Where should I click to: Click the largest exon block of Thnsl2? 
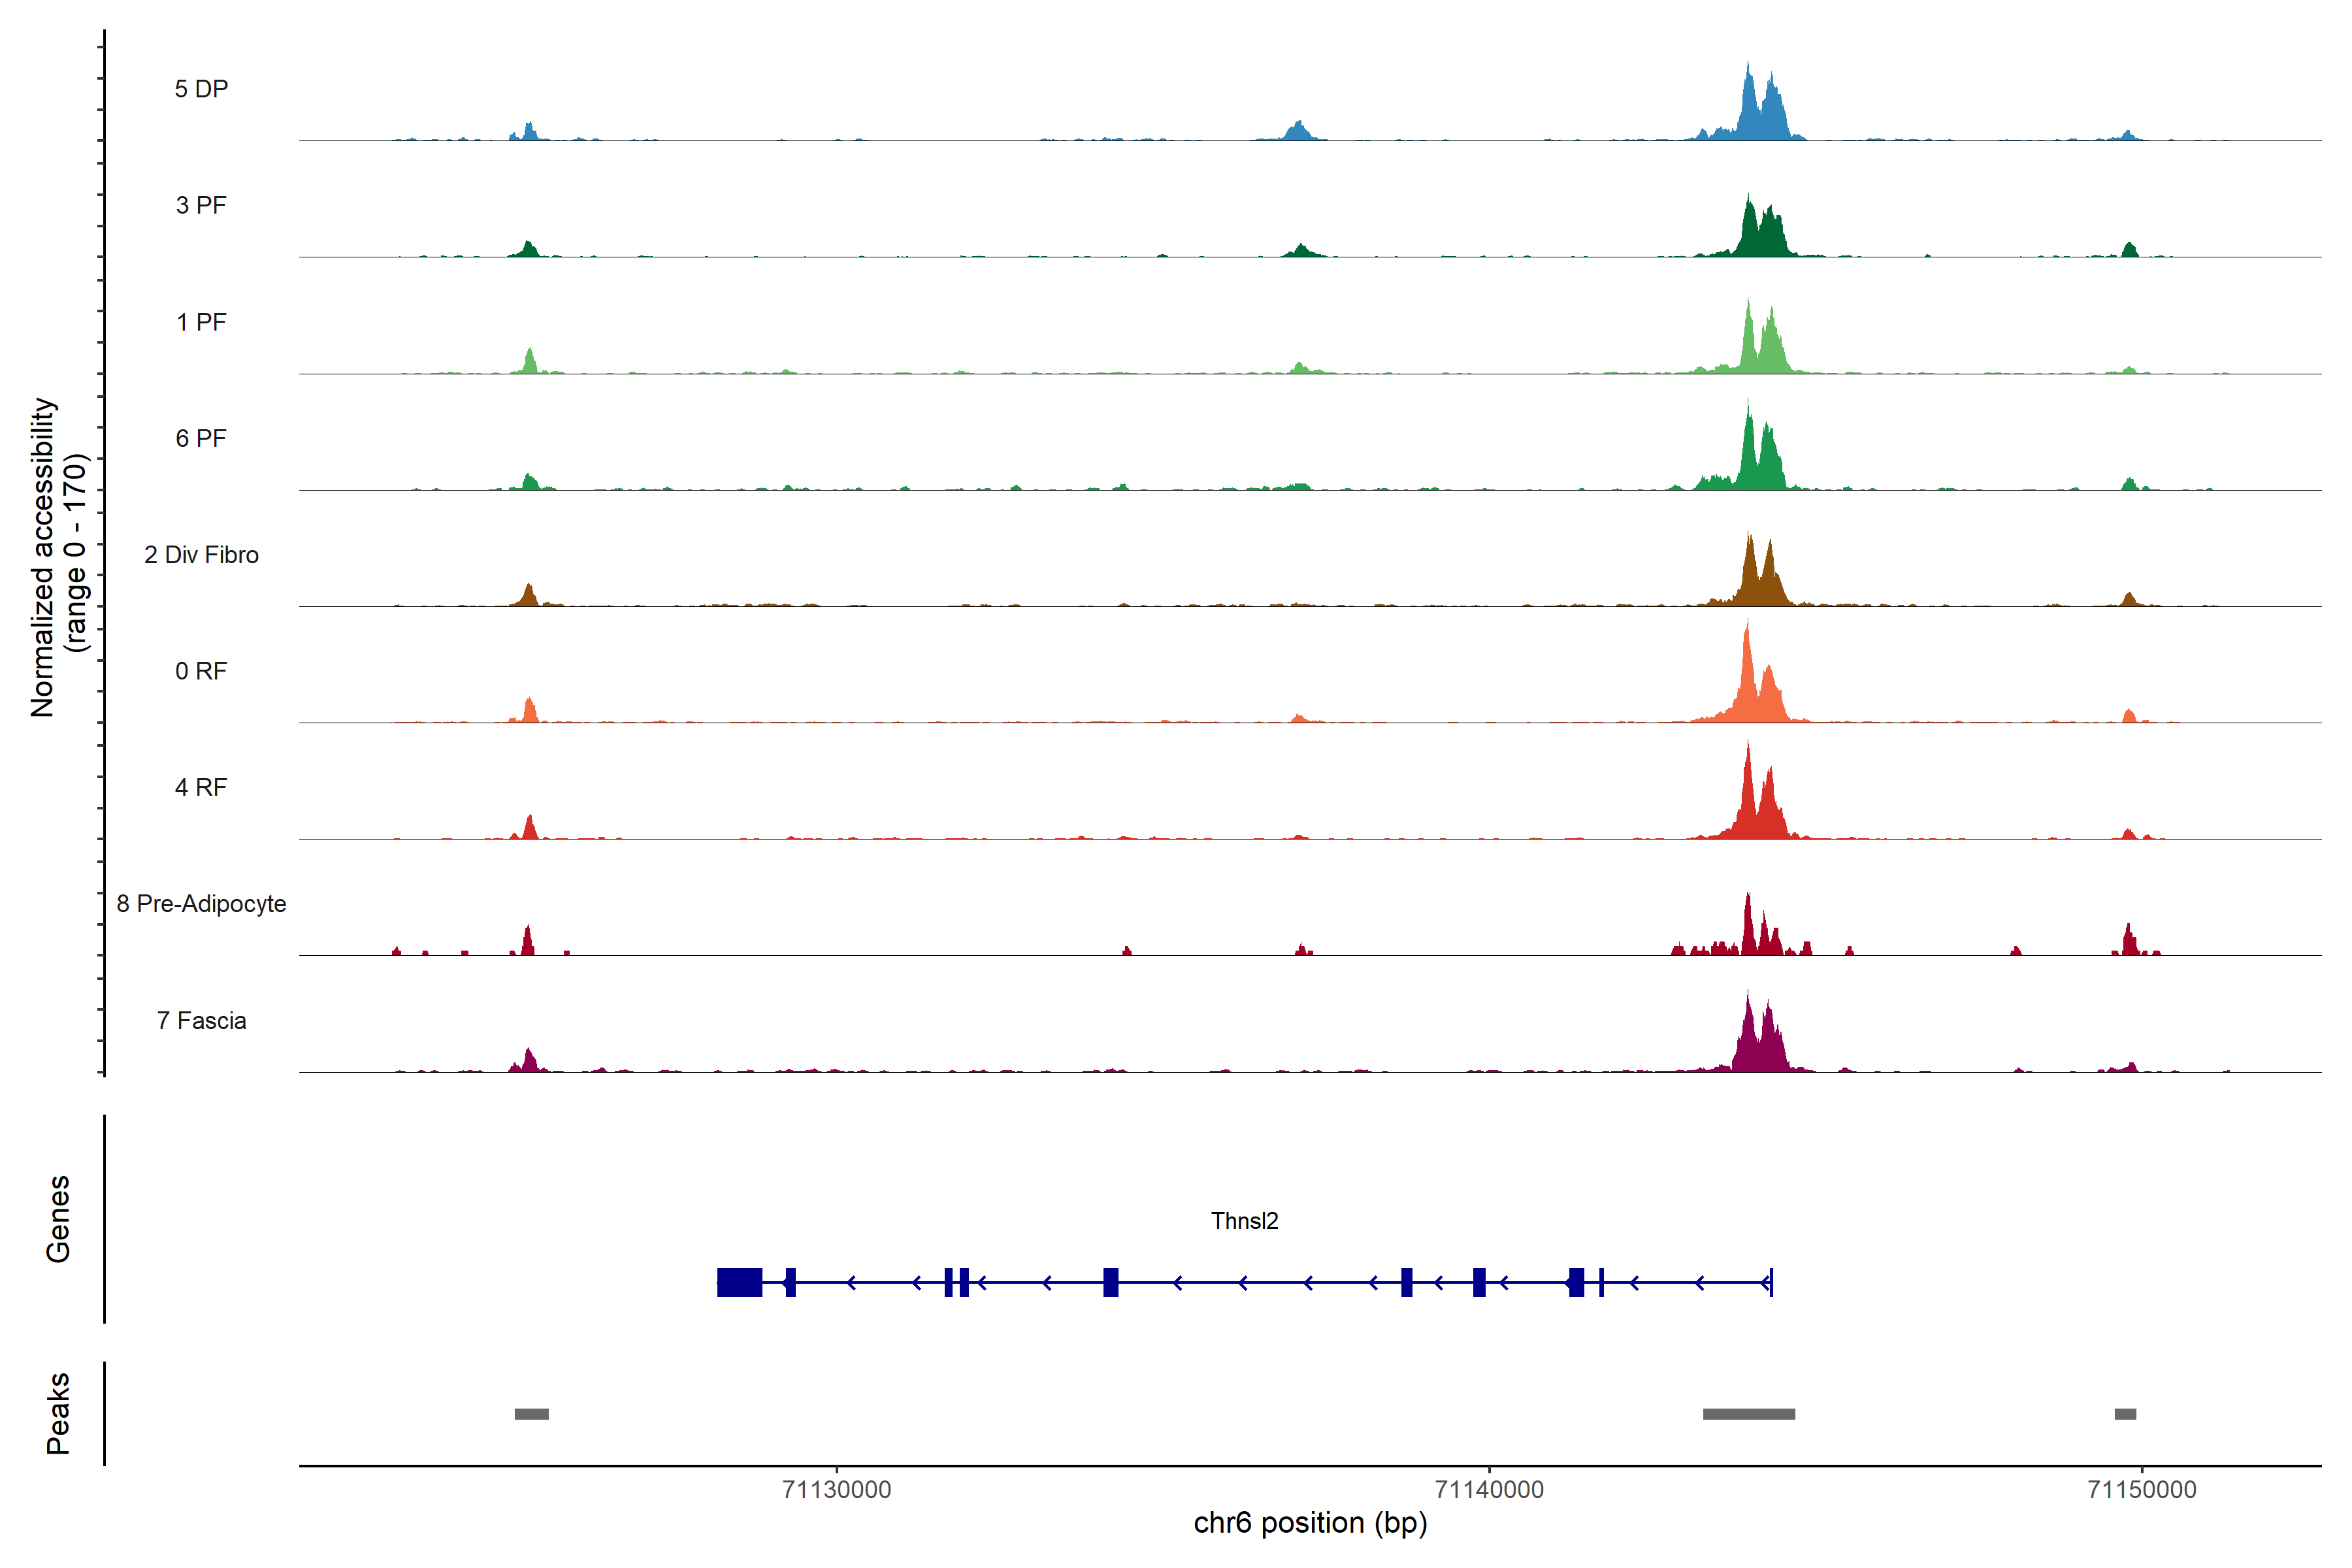coord(739,1282)
